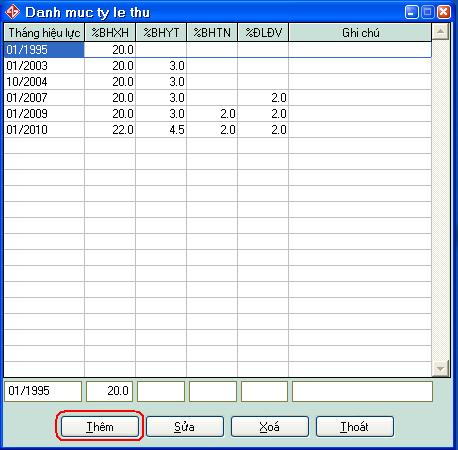This screenshot has height=450, width=458.
Task: Select the 10/2004 row
Action: pos(218,82)
